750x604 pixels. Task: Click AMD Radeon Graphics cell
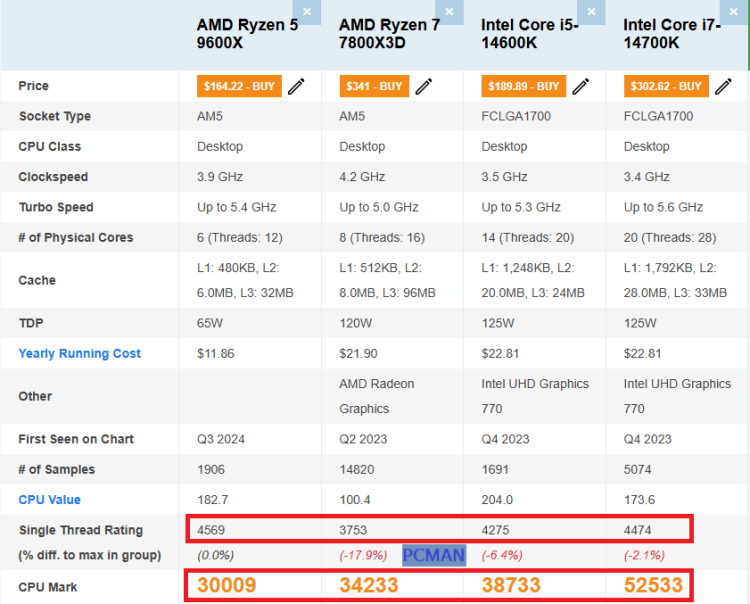[377, 396]
